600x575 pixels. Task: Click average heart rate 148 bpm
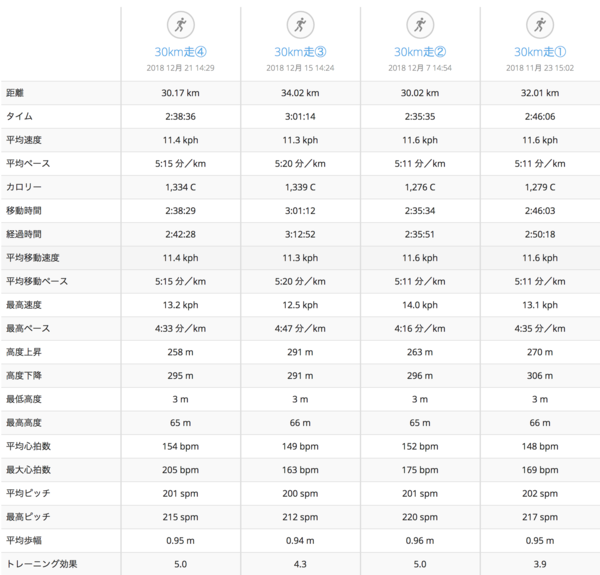540,446
